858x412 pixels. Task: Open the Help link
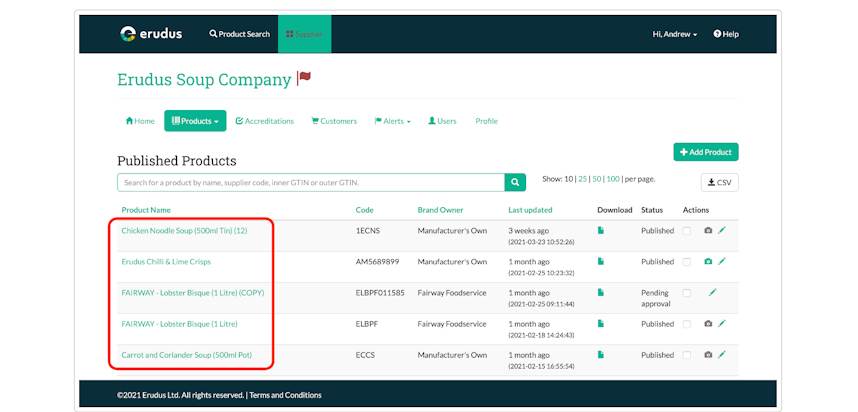click(x=726, y=34)
